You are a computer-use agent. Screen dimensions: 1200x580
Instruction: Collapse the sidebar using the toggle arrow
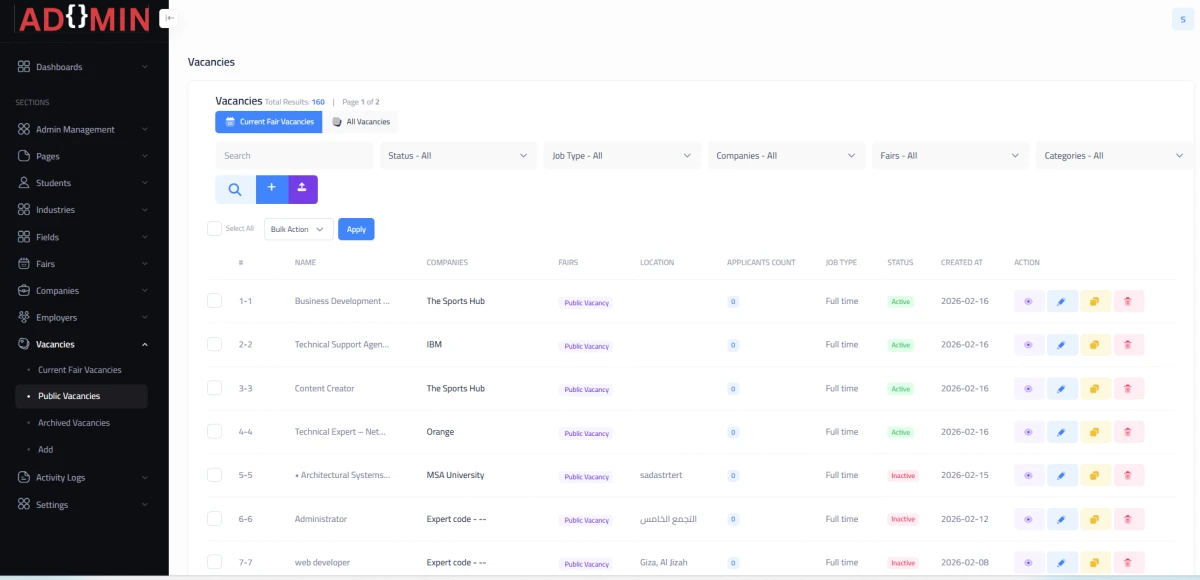pos(170,18)
